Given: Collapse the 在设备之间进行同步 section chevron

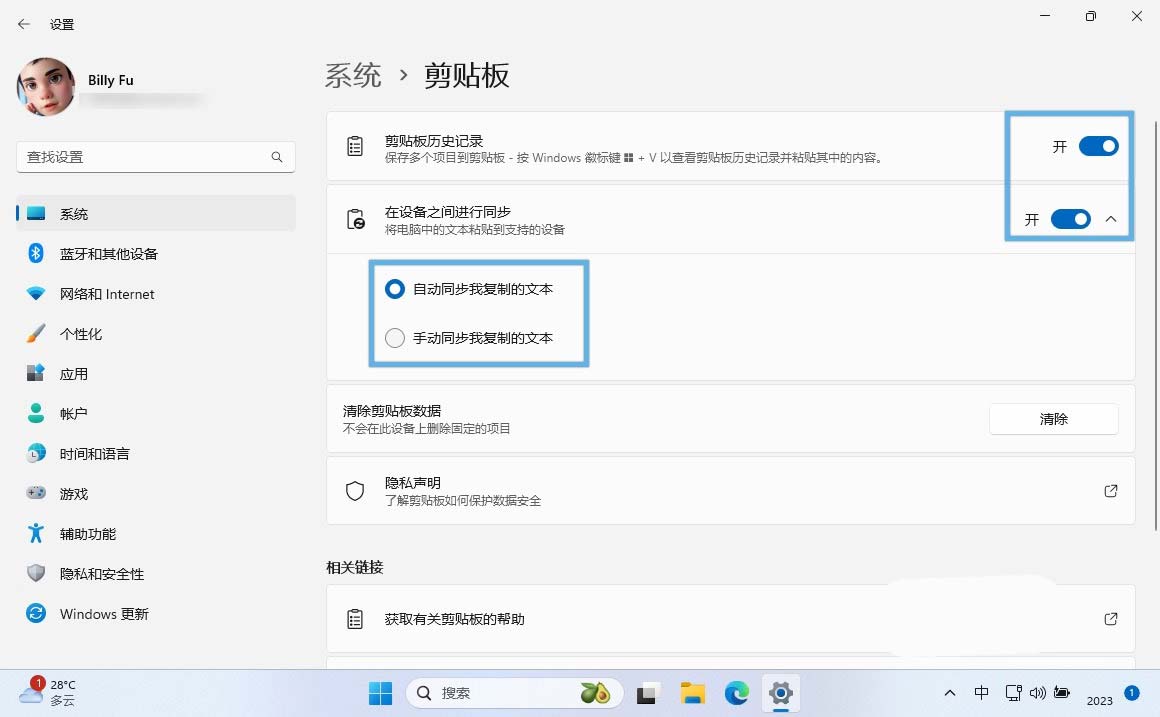Looking at the screenshot, I should 1110,219.
